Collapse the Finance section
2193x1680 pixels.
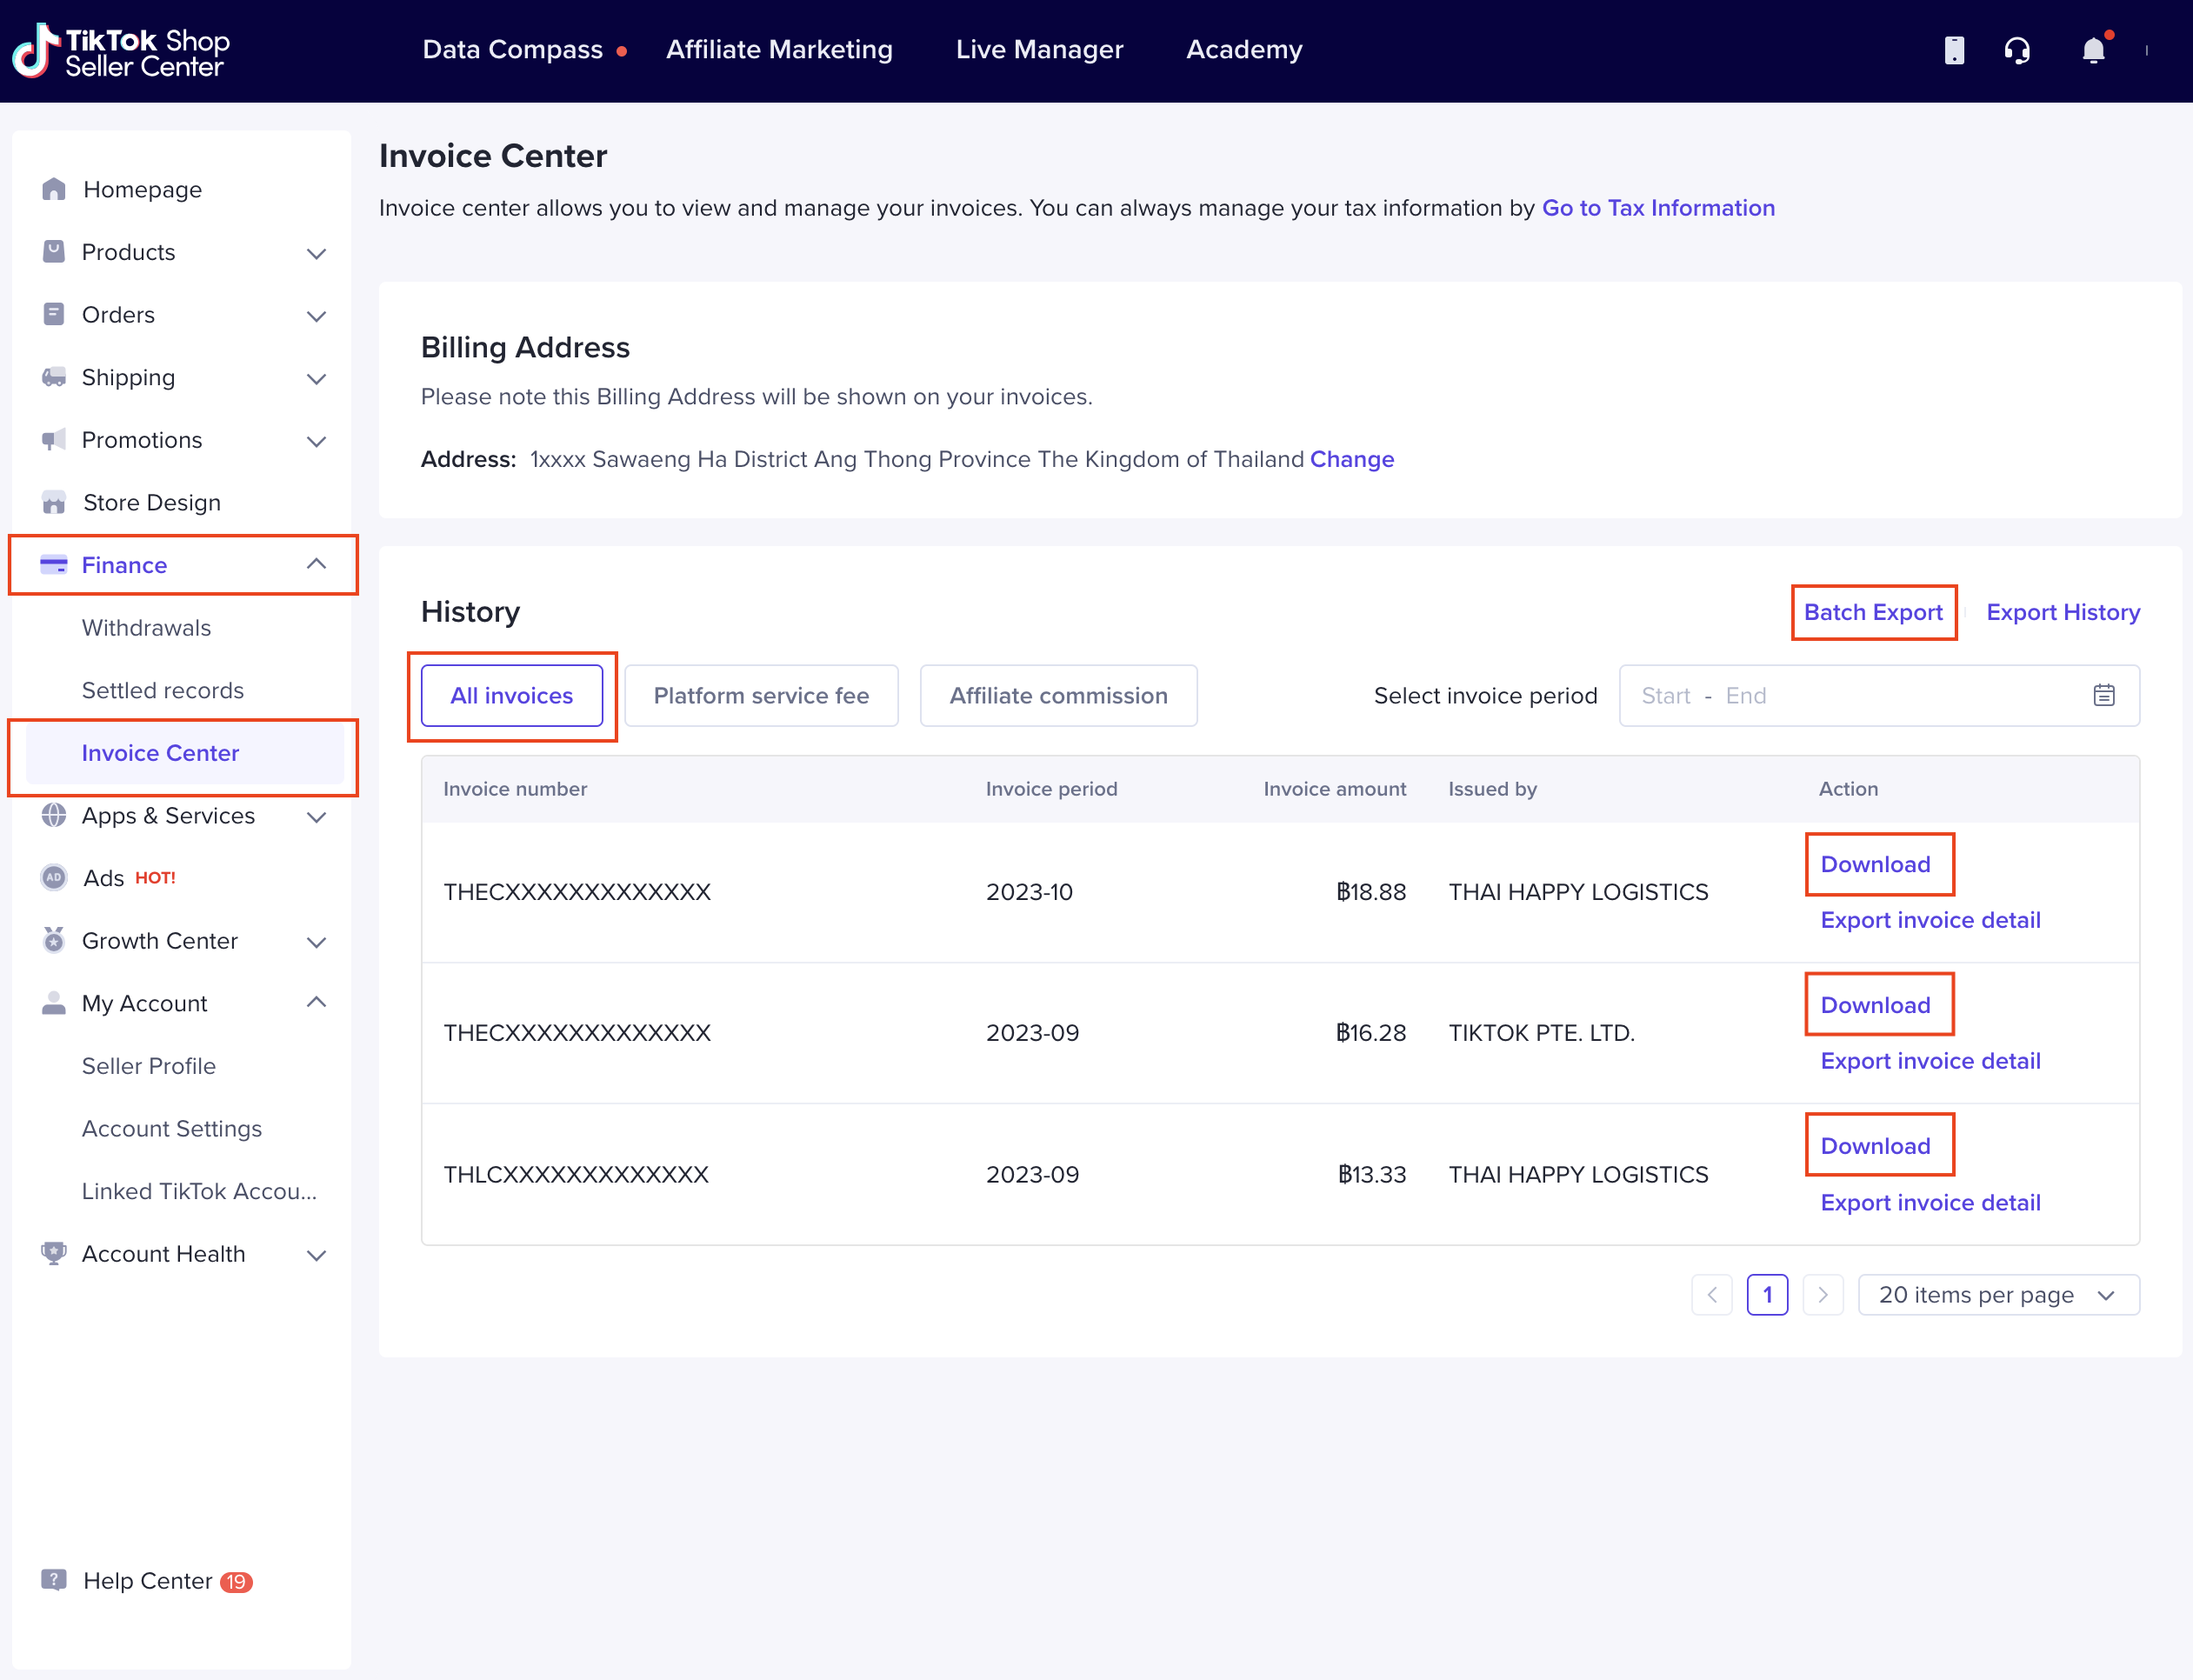click(316, 564)
